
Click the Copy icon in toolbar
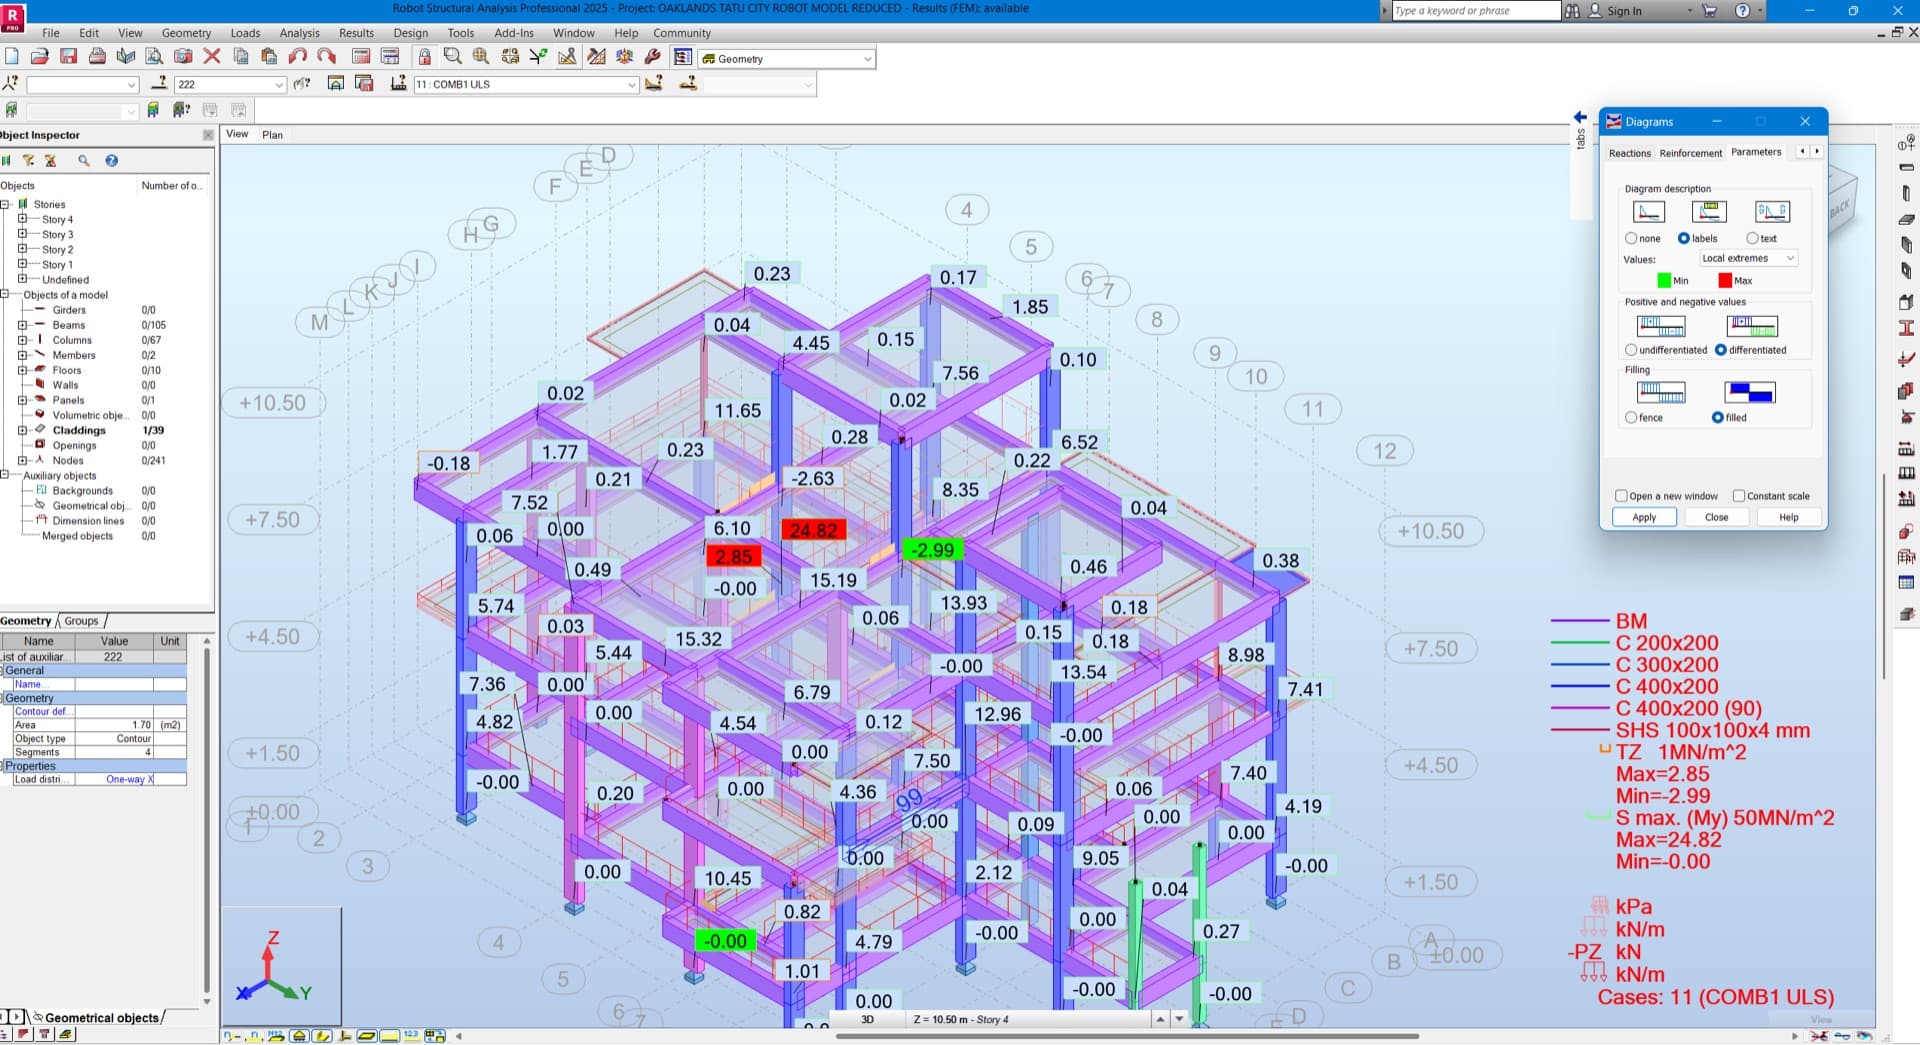(x=241, y=57)
